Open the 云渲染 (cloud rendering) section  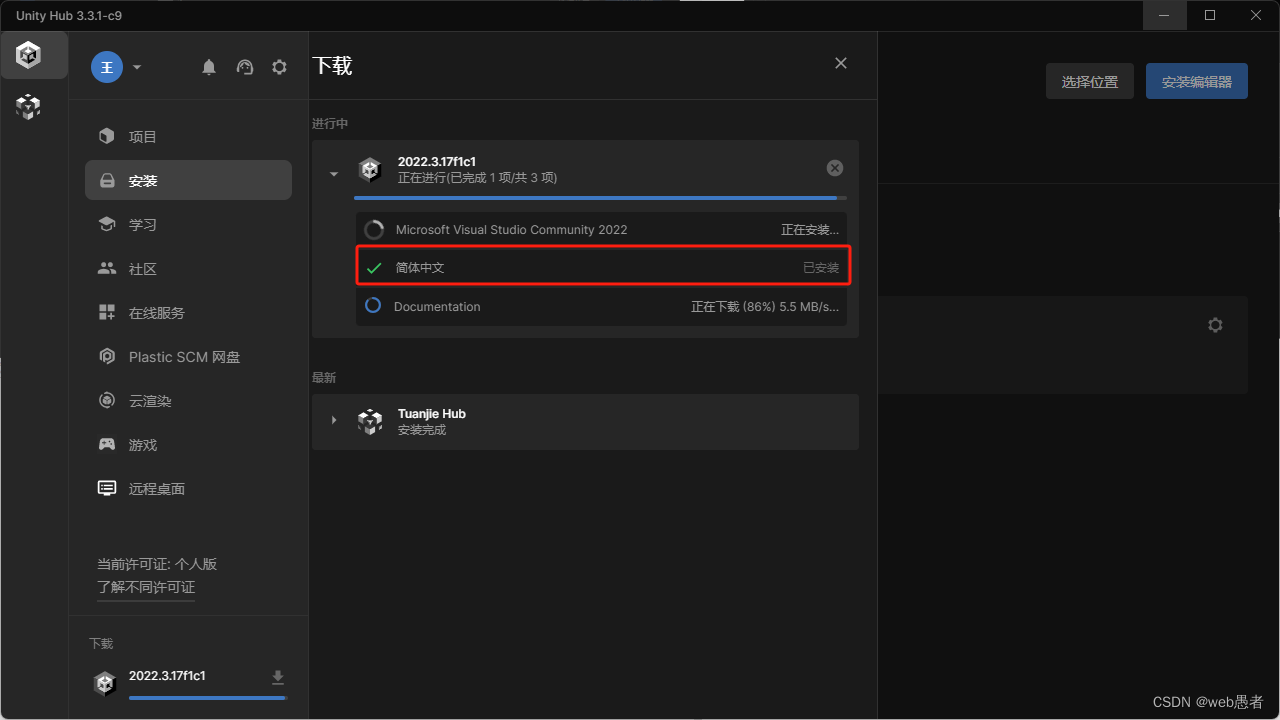189,400
